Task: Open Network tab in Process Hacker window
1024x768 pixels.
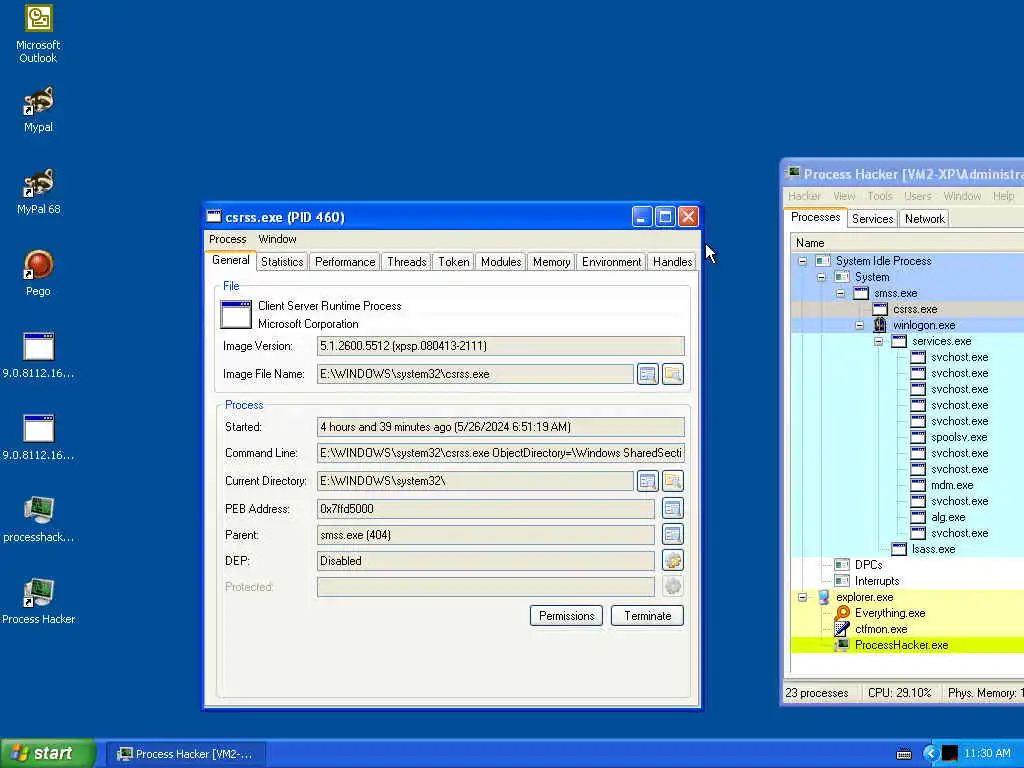Action: tap(924, 219)
